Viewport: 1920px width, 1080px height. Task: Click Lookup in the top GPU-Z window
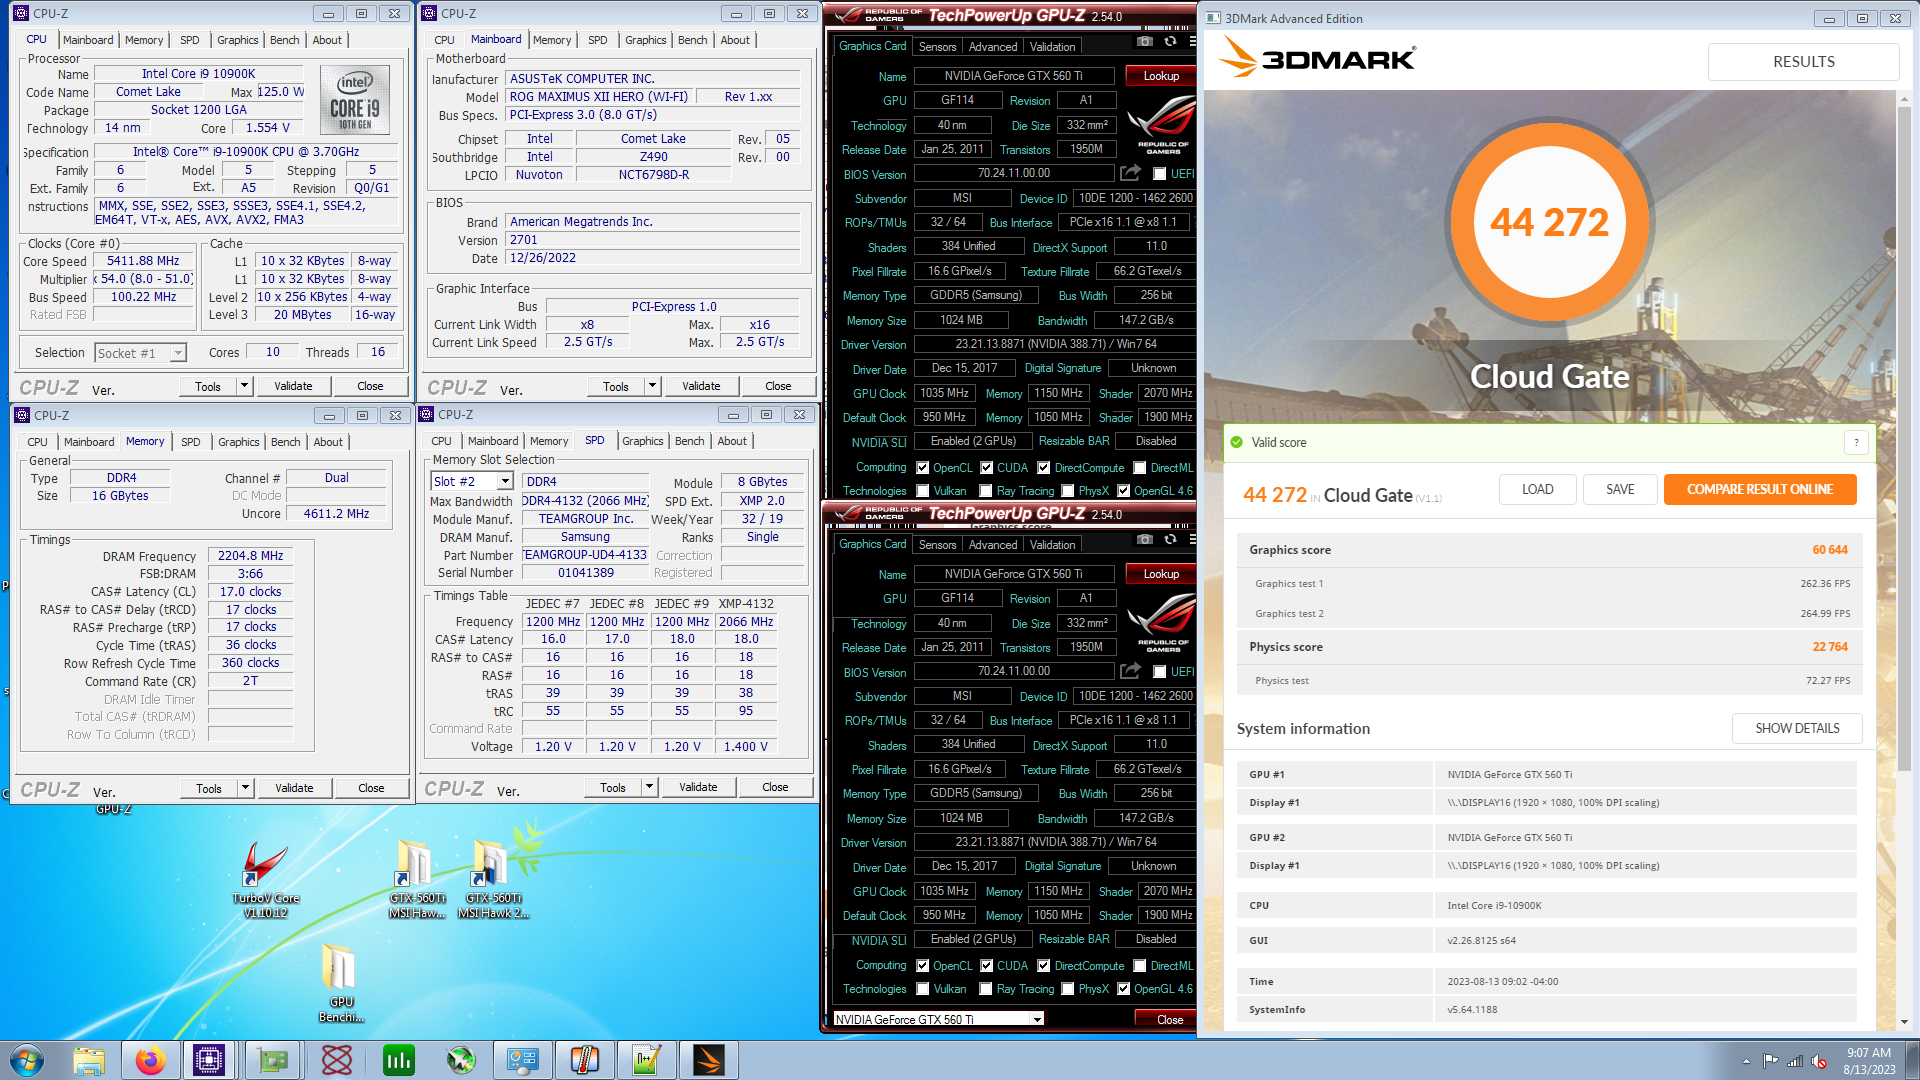coord(1161,76)
